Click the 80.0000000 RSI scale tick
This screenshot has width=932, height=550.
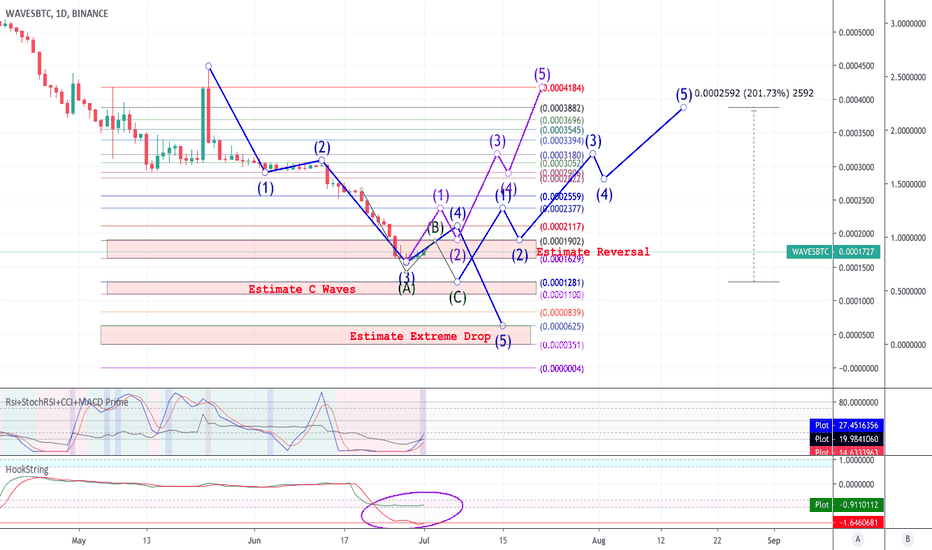(x=858, y=402)
